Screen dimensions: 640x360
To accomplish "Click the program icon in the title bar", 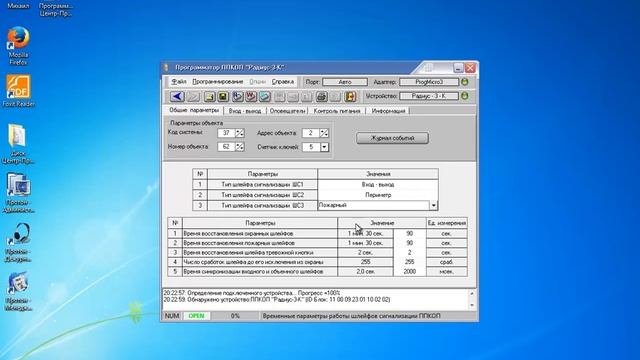I will [166, 67].
